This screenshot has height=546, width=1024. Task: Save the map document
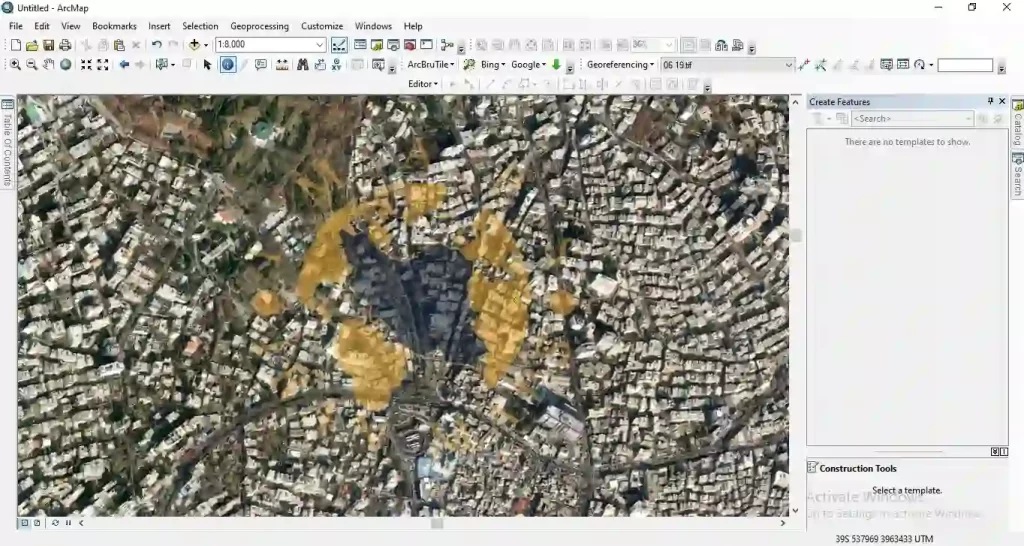coord(48,45)
